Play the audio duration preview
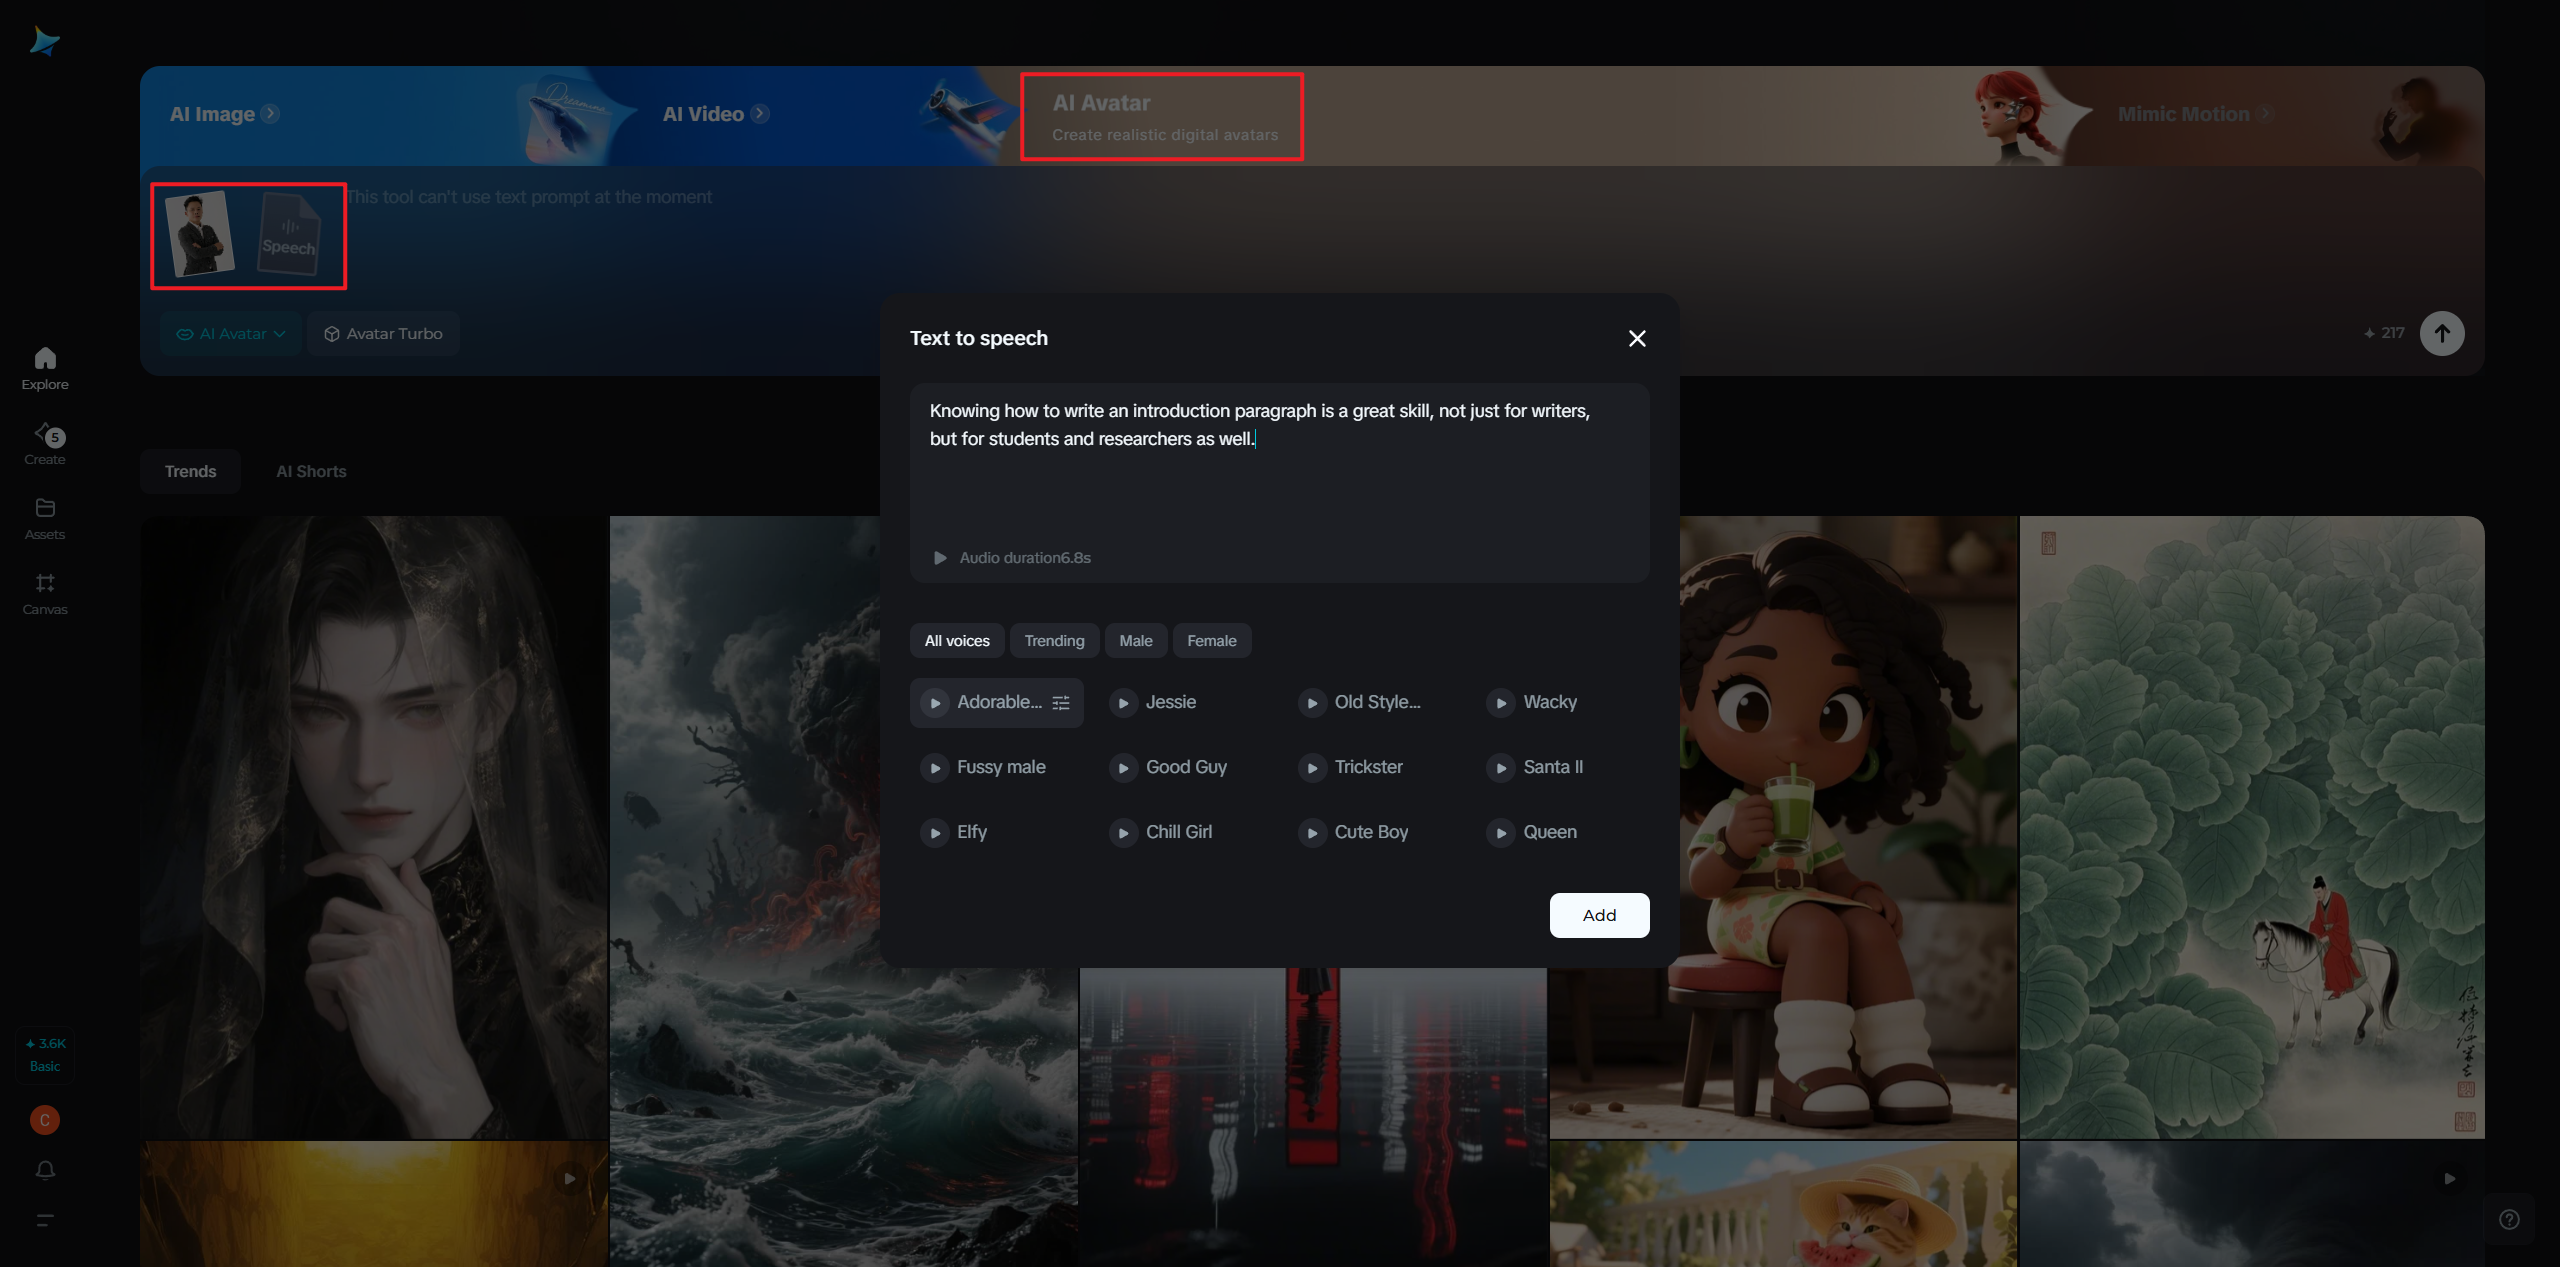Image resolution: width=2560 pixels, height=1267 pixels. tap(940, 558)
